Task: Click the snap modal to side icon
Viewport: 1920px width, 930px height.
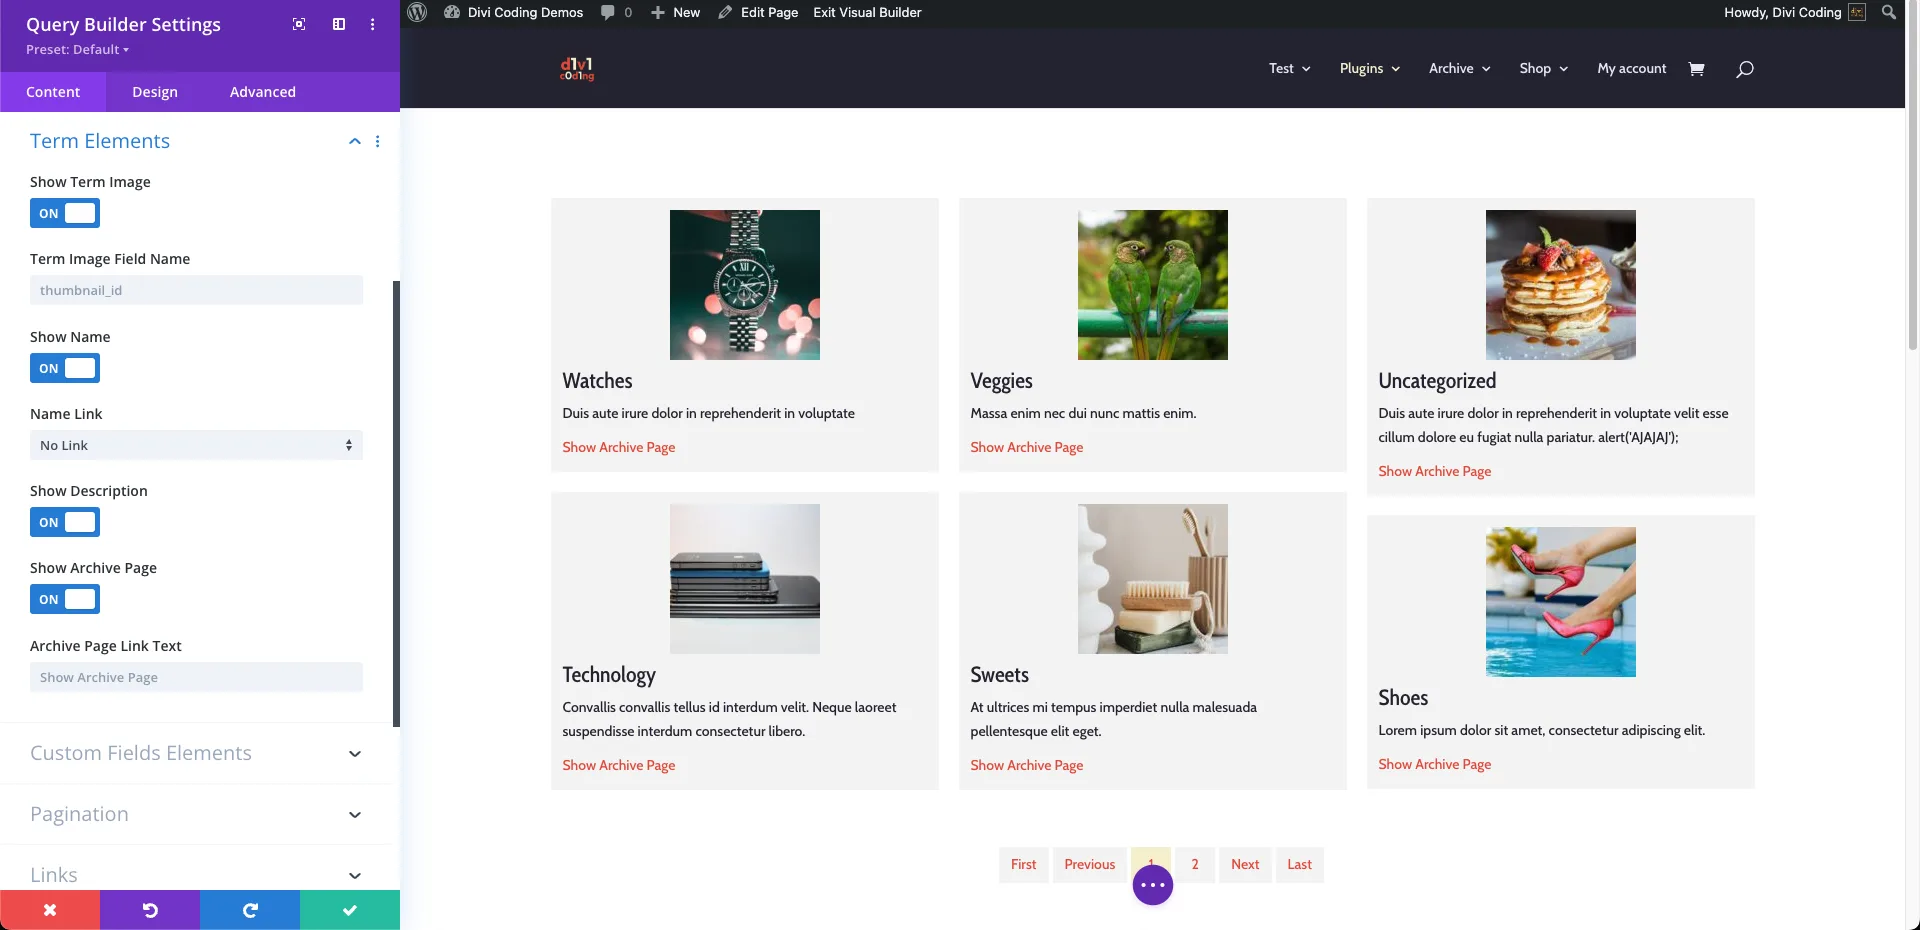Action: [x=339, y=24]
